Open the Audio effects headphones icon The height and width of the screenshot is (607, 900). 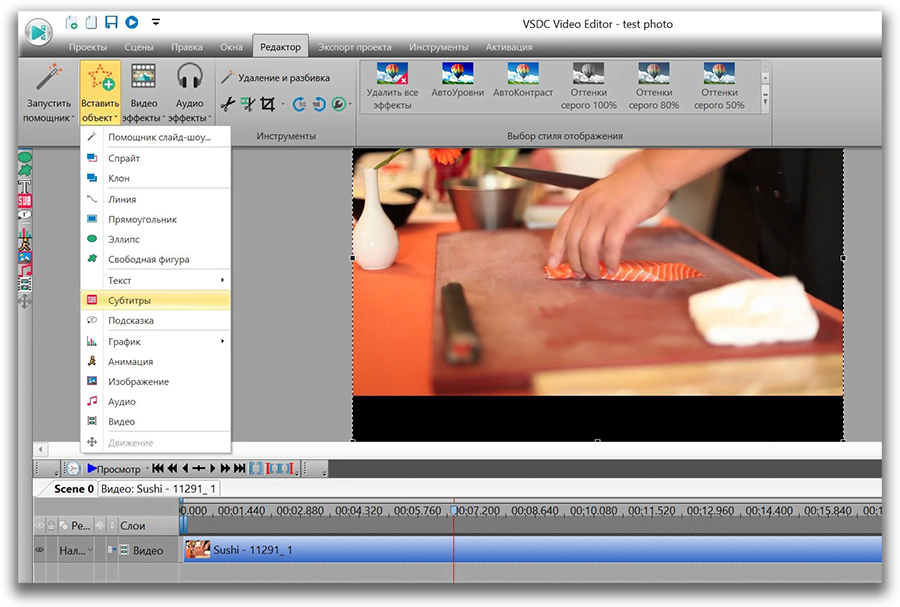(x=189, y=88)
